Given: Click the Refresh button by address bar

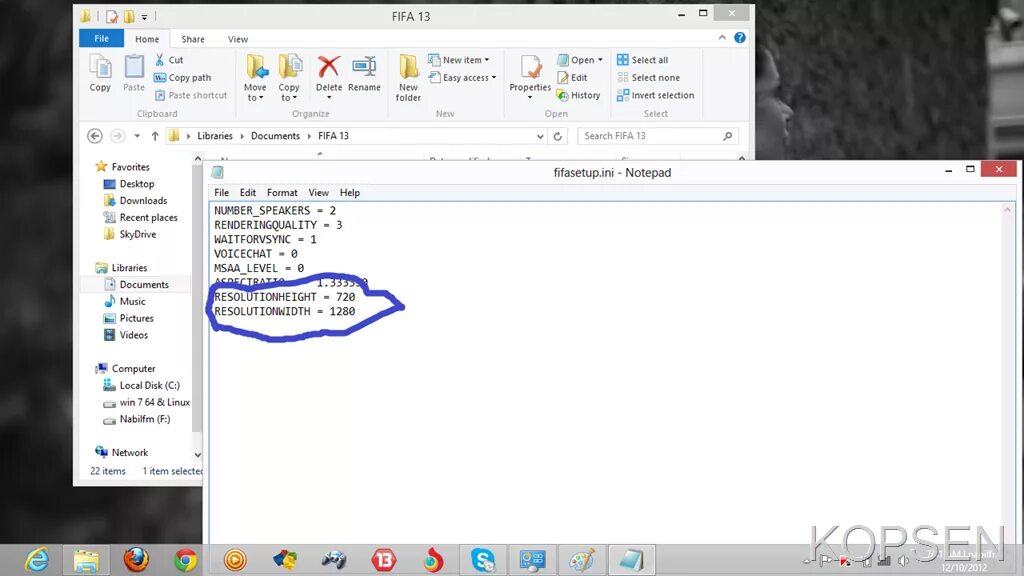Looking at the screenshot, I should 558,136.
